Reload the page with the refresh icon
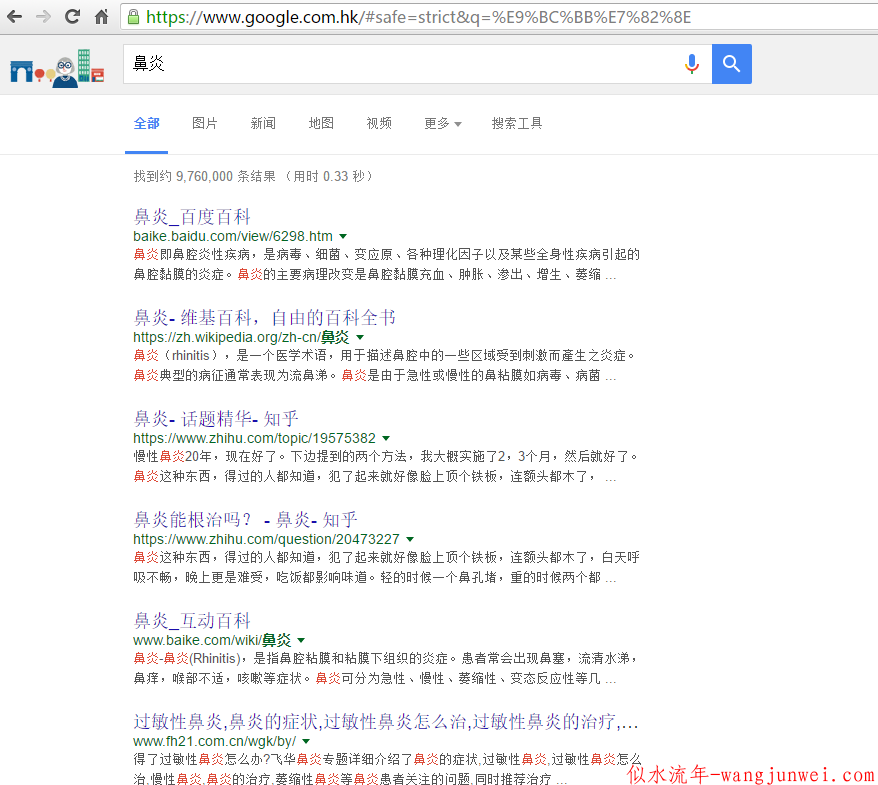Viewport: 878px width, 785px height. coord(72,17)
